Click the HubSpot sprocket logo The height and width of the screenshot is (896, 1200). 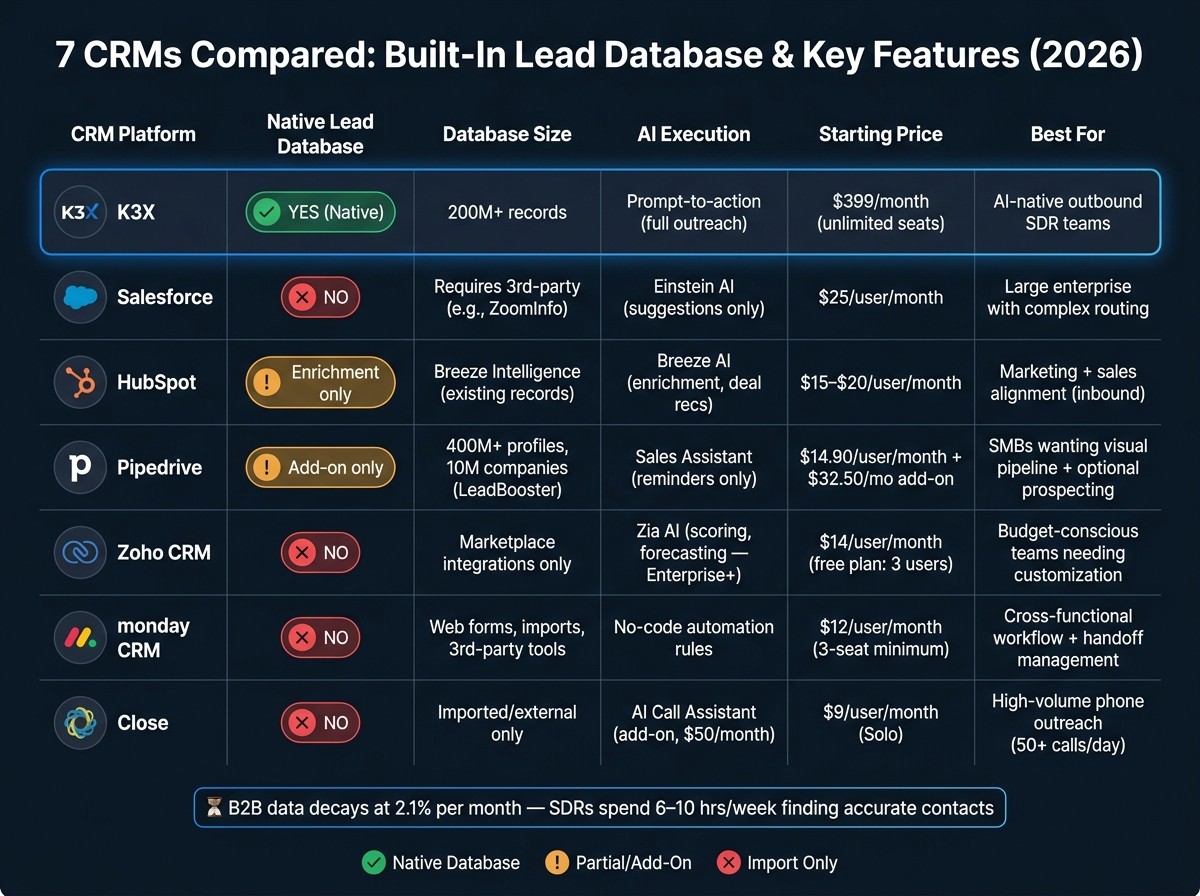(81, 382)
